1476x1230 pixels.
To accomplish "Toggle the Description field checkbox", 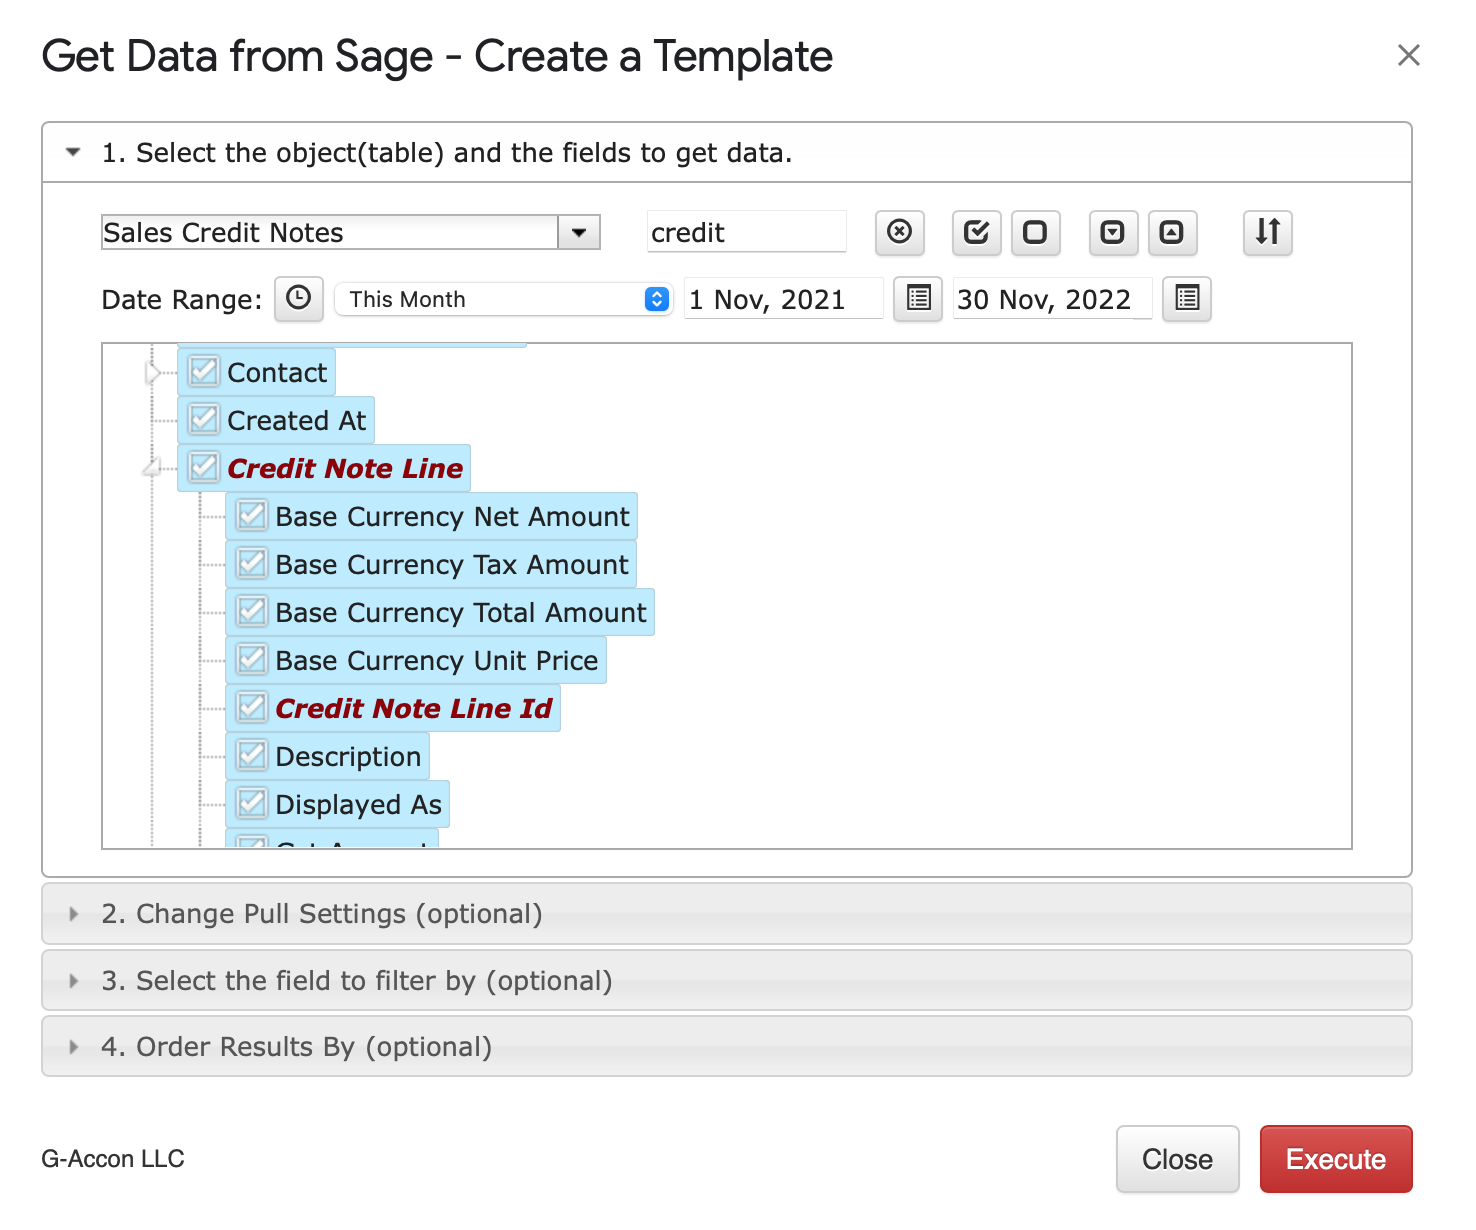I will click(252, 755).
